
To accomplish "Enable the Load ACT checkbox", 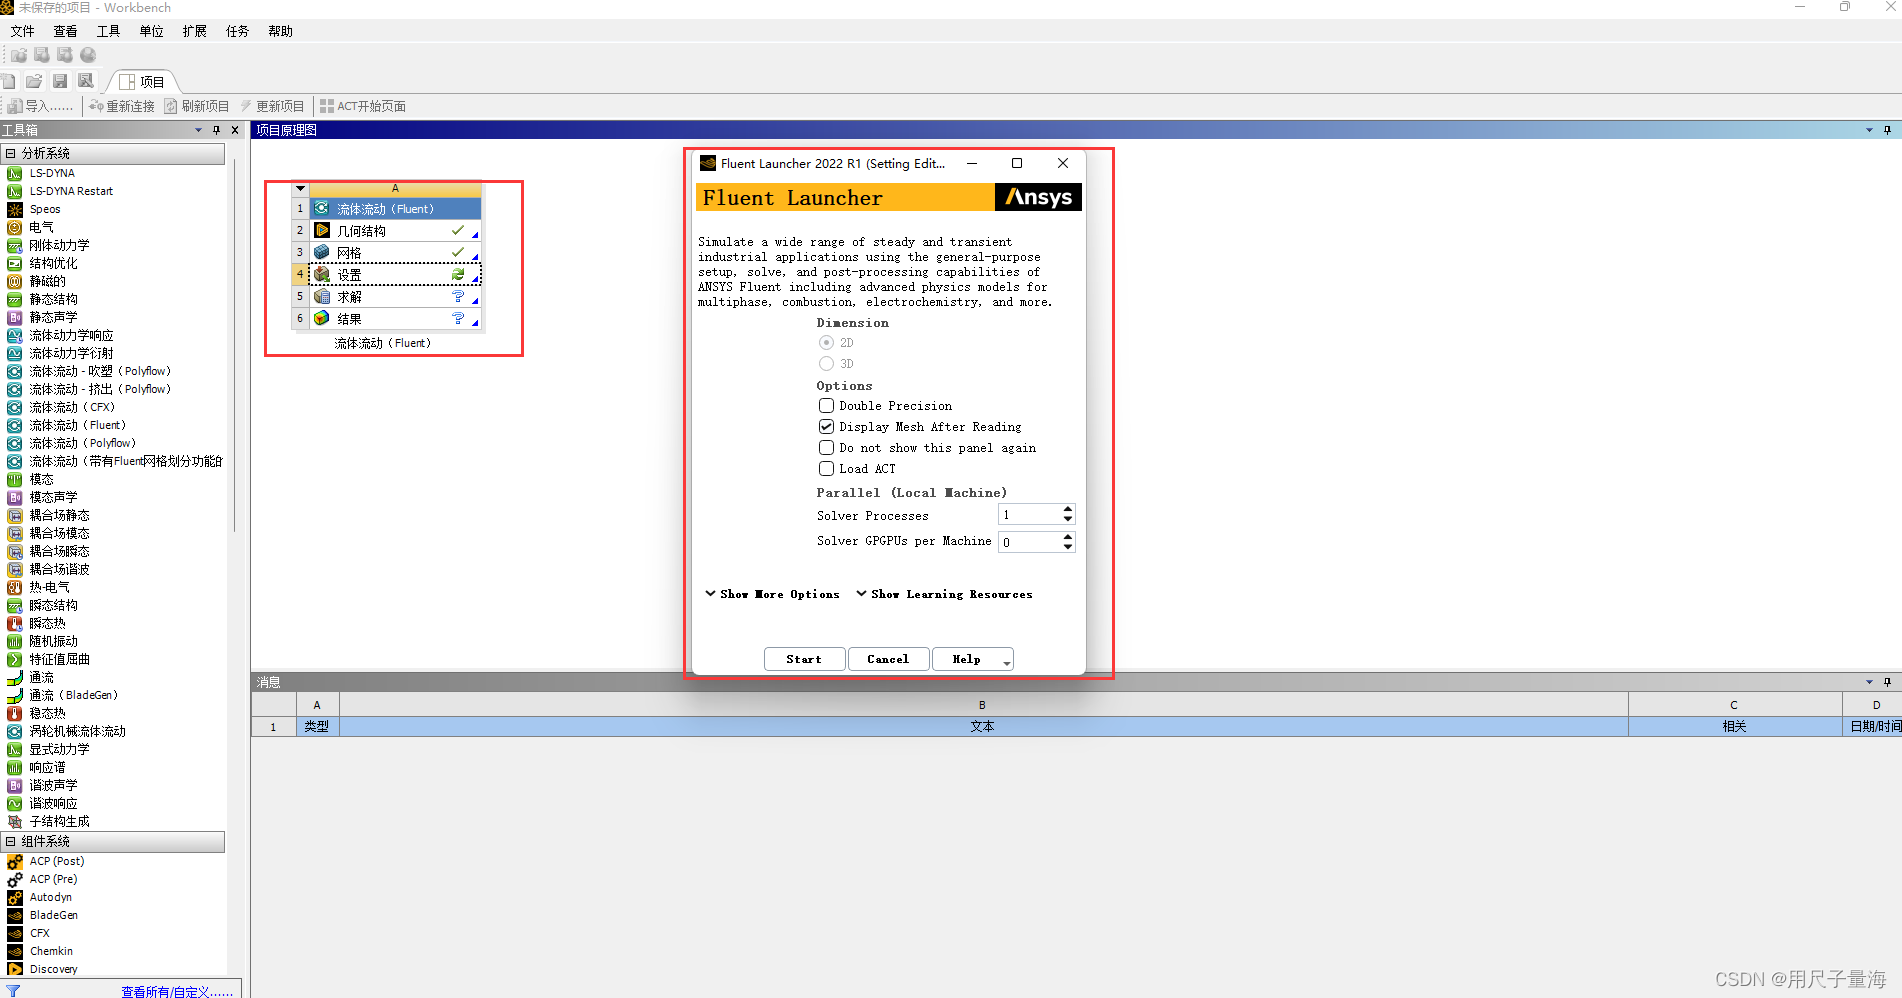I will [826, 468].
